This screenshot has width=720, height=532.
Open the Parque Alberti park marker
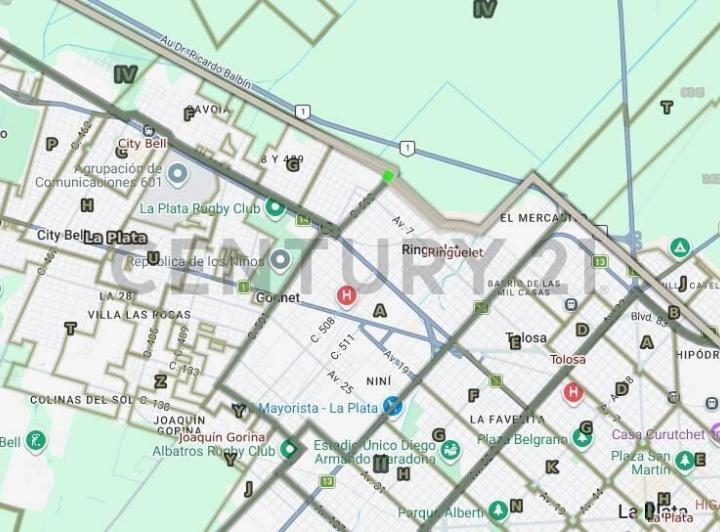498,510
